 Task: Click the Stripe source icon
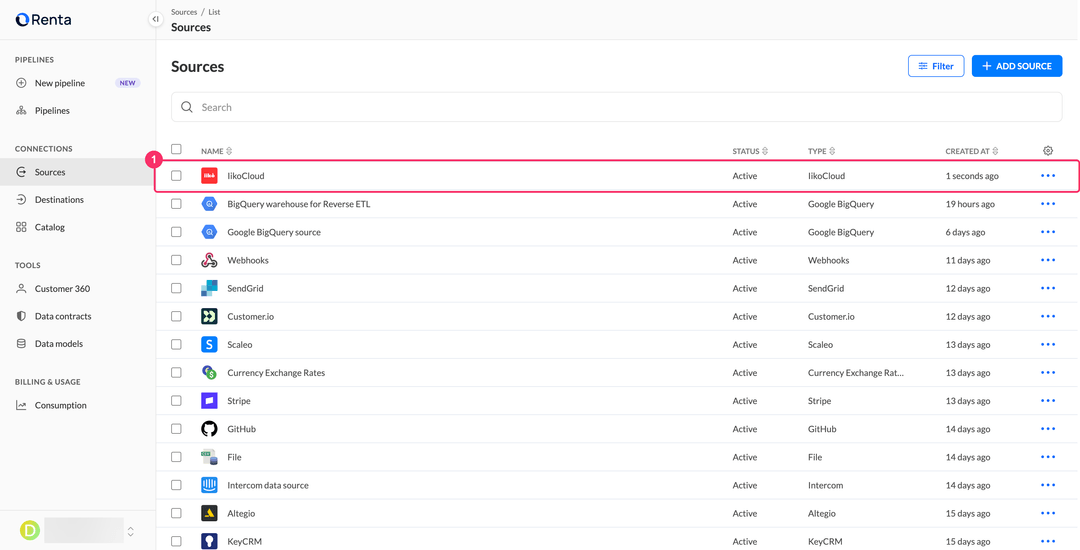pyautogui.click(x=209, y=401)
